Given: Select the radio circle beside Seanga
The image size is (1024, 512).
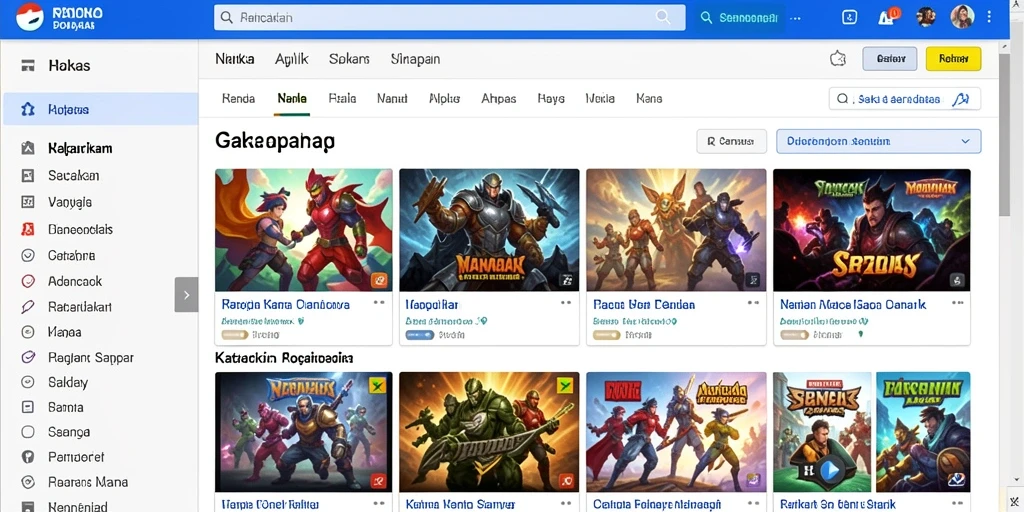Looking at the screenshot, I should click(27, 432).
